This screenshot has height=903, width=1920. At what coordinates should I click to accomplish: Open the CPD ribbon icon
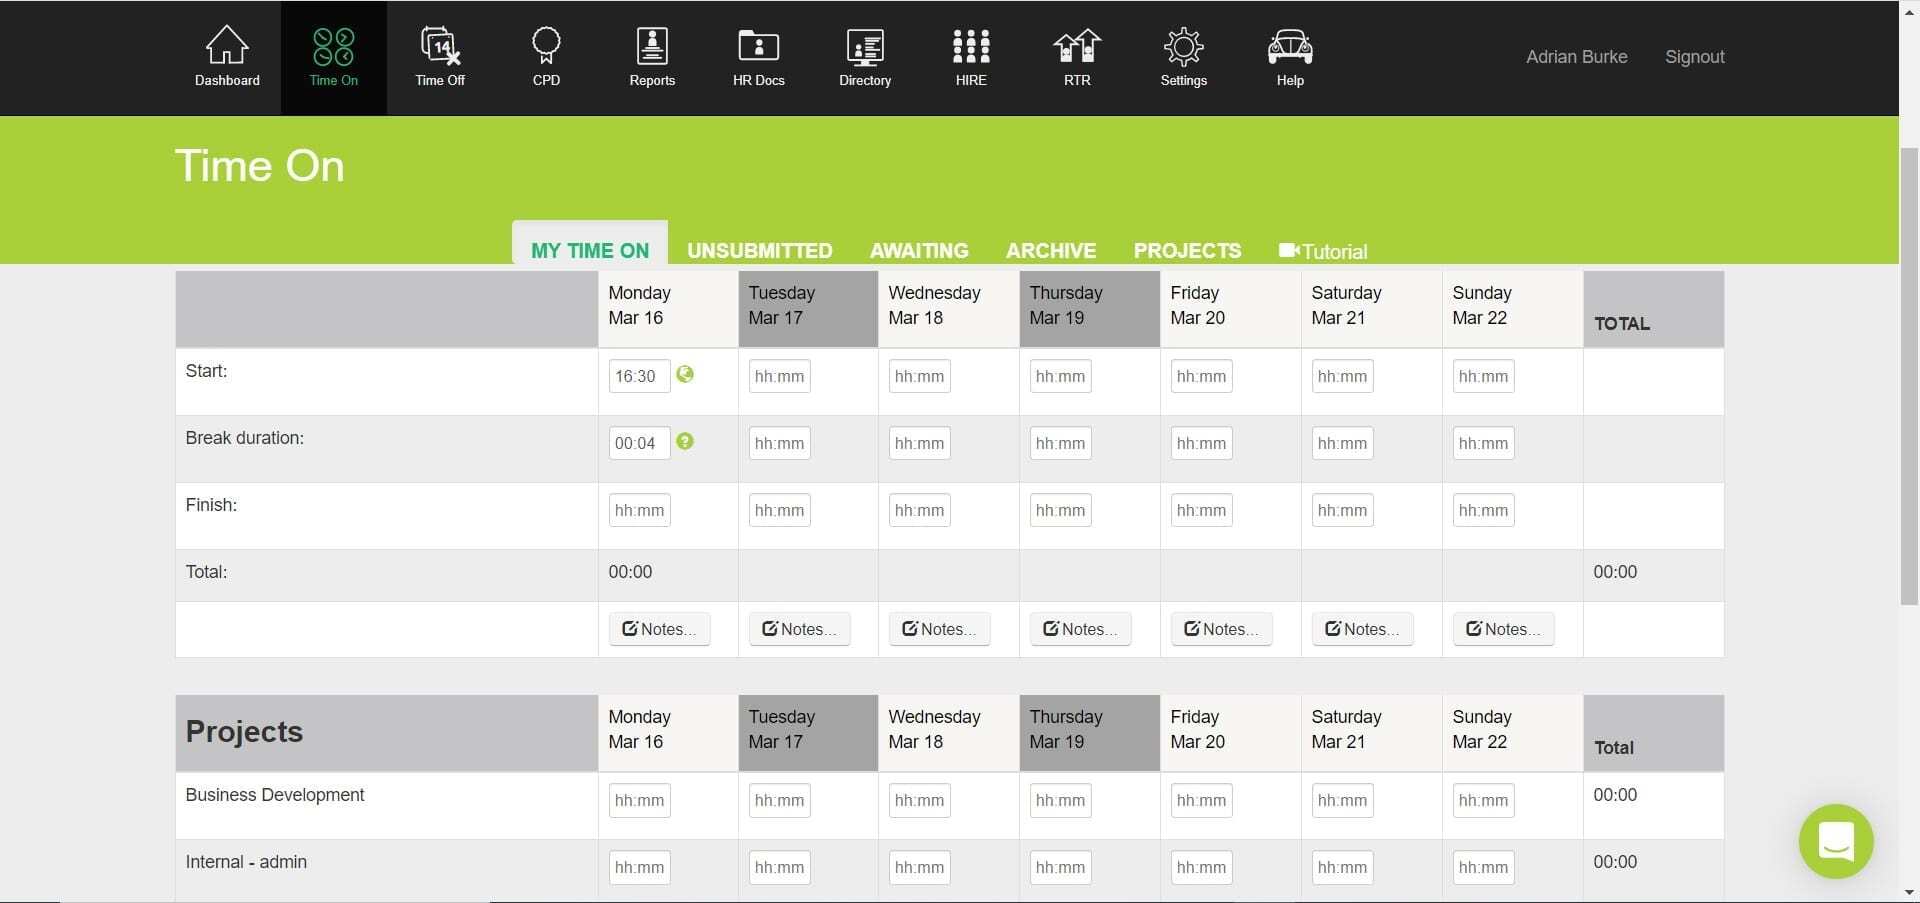[x=546, y=46]
